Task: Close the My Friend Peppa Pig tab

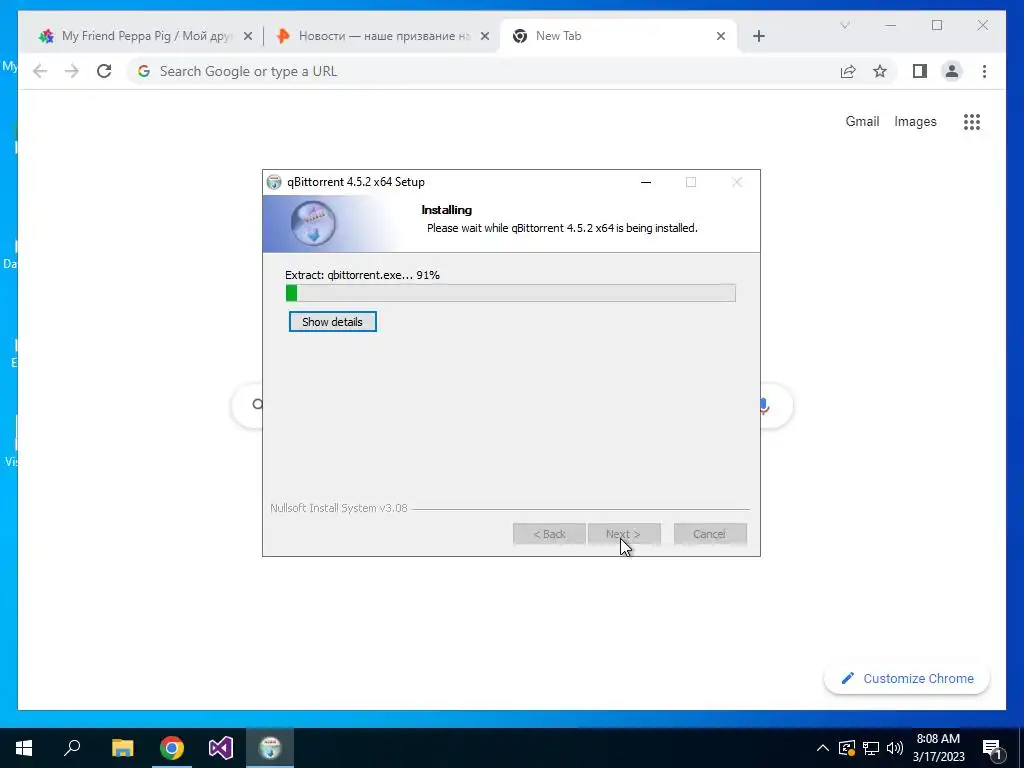Action: 248,37
